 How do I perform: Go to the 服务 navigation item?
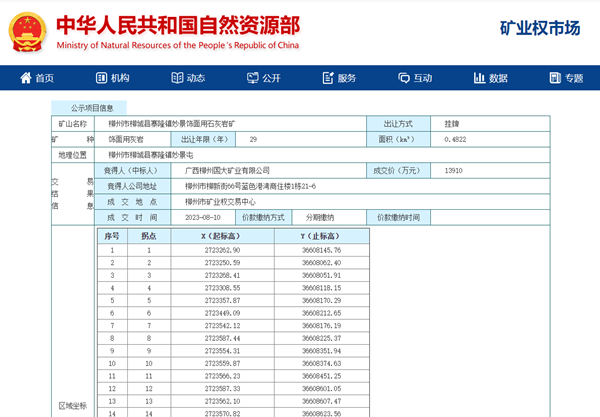pos(347,79)
